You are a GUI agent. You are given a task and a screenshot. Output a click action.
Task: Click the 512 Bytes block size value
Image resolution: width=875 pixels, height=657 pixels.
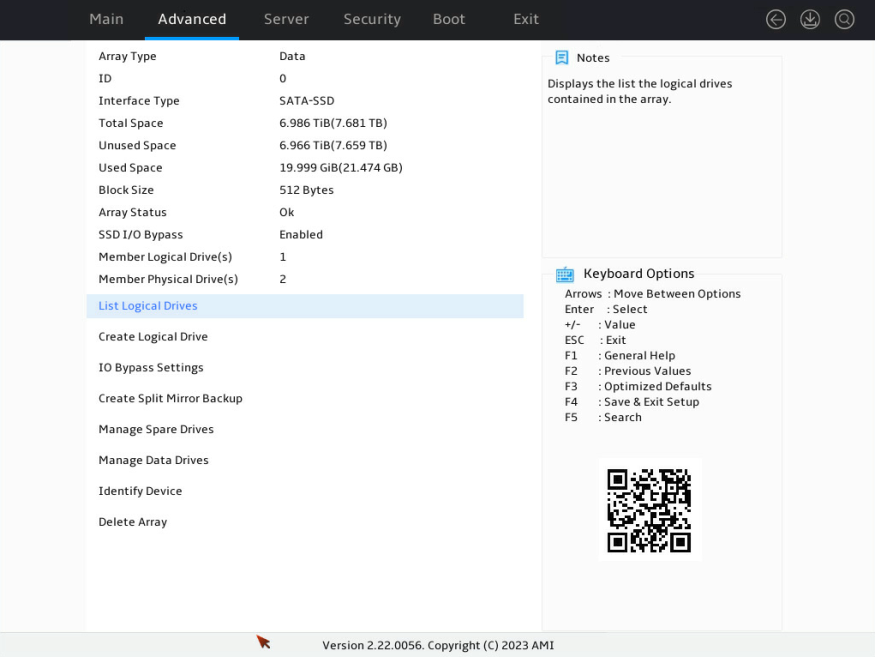pyautogui.click(x=306, y=190)
